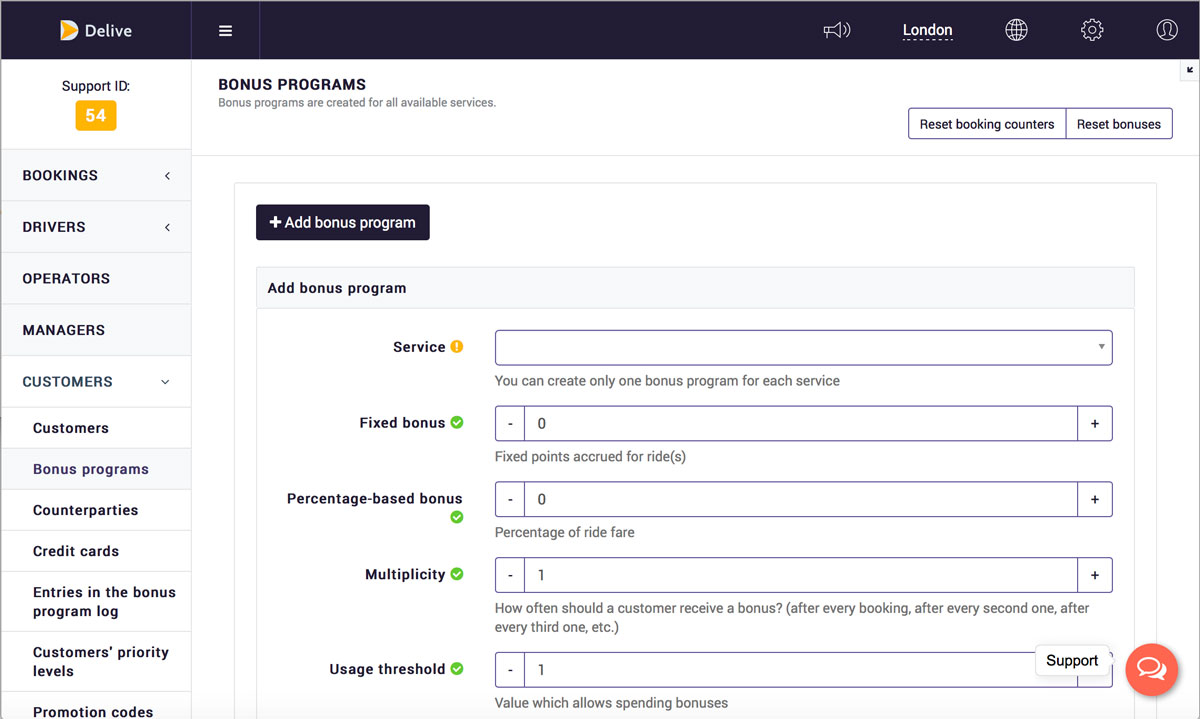Open the user profile icon
1200x719 pixels.
click(1166, 30)
